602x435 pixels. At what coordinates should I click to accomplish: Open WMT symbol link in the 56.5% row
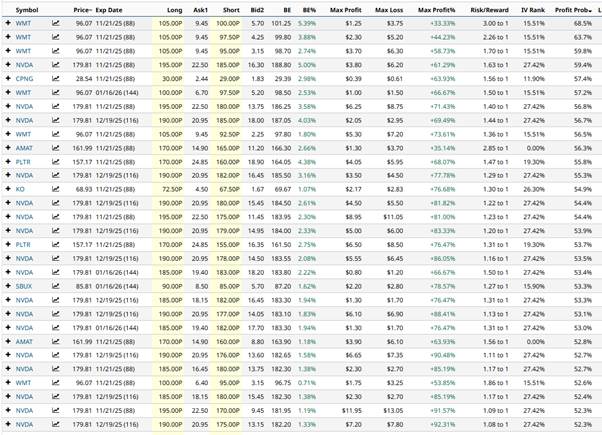pyautogui.click(x=23, y=134)
